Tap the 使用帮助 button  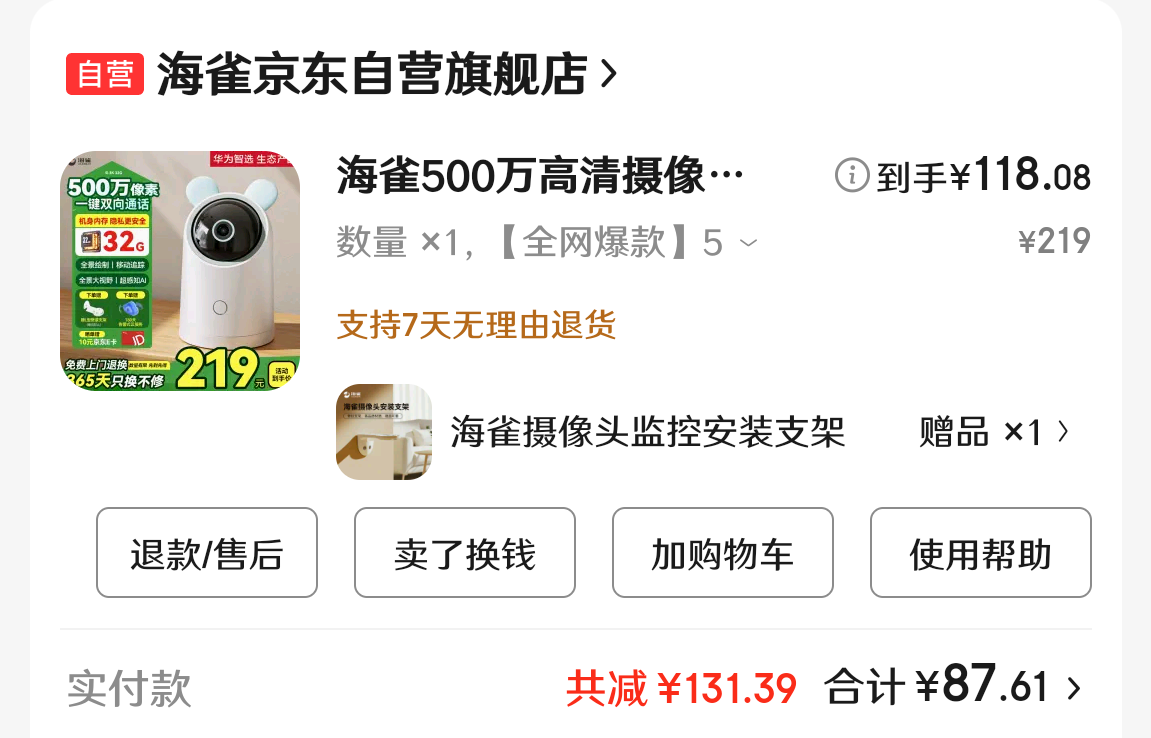981,553
